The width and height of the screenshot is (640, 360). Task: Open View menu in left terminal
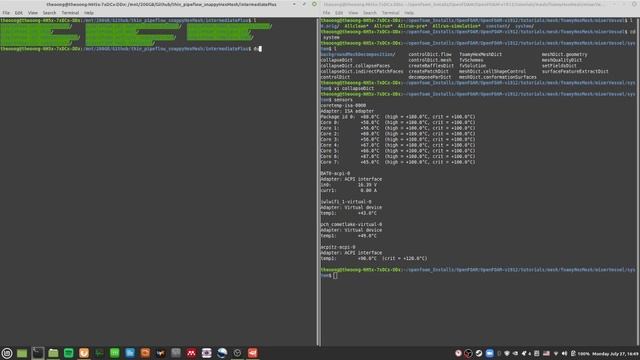(33, 13)
